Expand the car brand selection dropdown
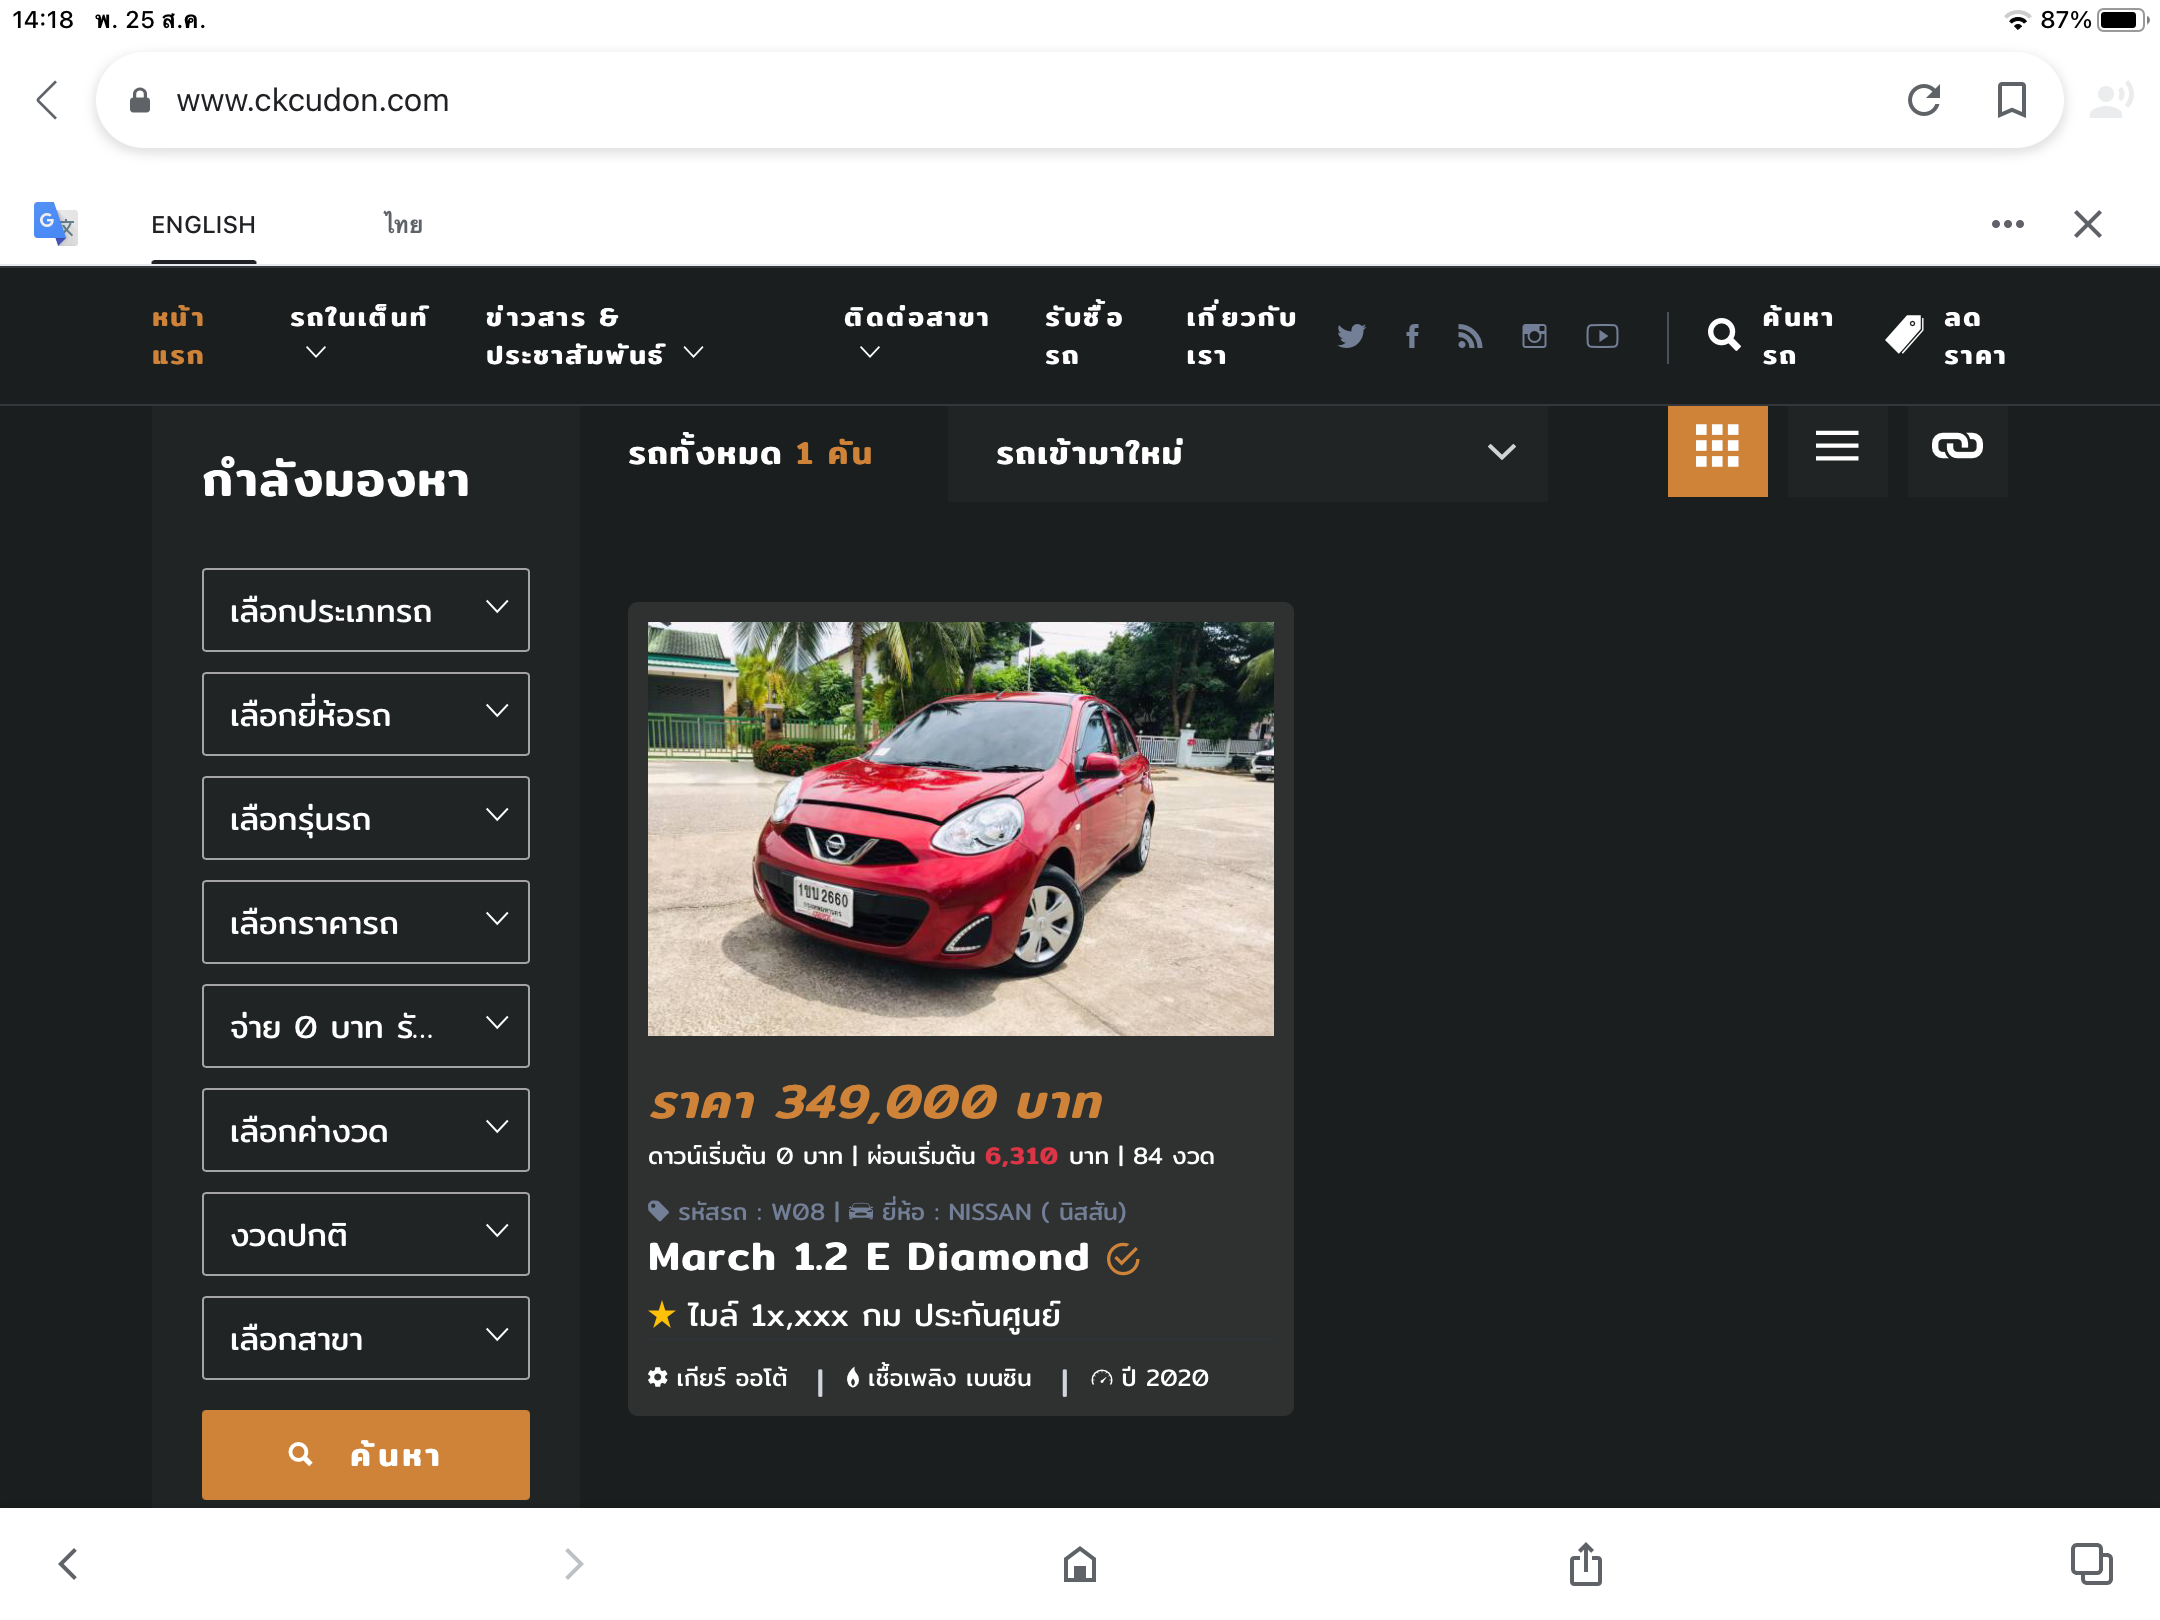This screenshot has height=1620, width=2160. pos(366,714)
